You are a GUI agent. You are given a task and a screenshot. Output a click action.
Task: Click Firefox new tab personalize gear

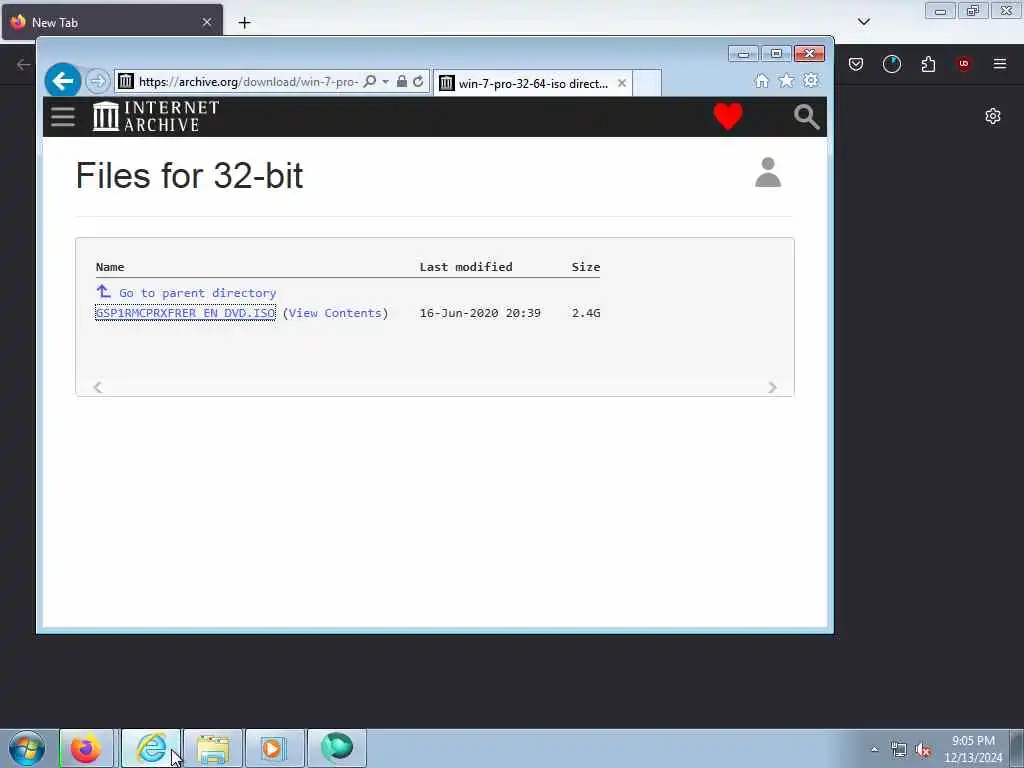[993, 116]
